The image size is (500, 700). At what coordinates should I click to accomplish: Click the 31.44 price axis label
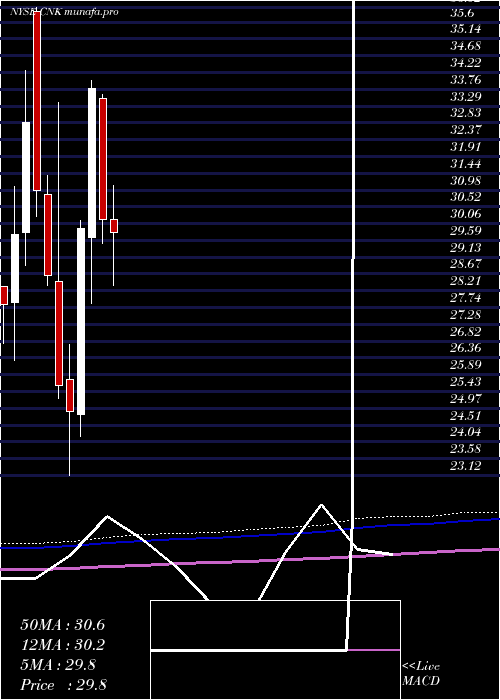(466, 164)
